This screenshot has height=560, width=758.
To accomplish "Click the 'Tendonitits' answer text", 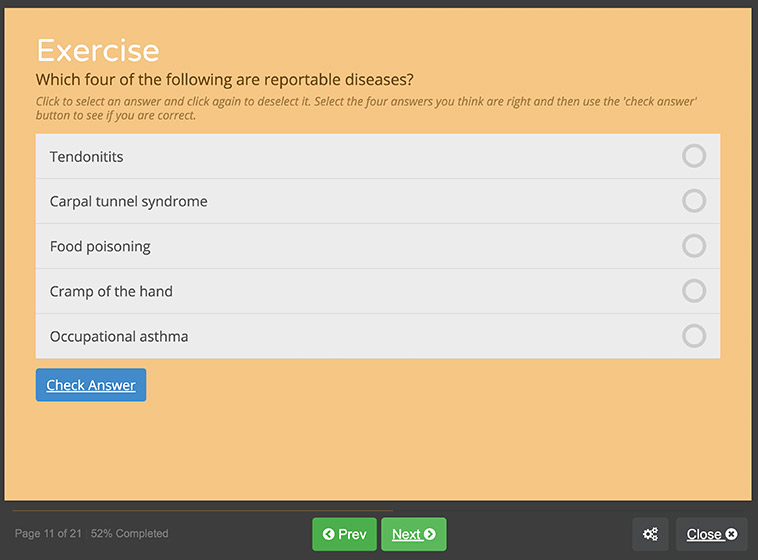I will tap(87, 157).
